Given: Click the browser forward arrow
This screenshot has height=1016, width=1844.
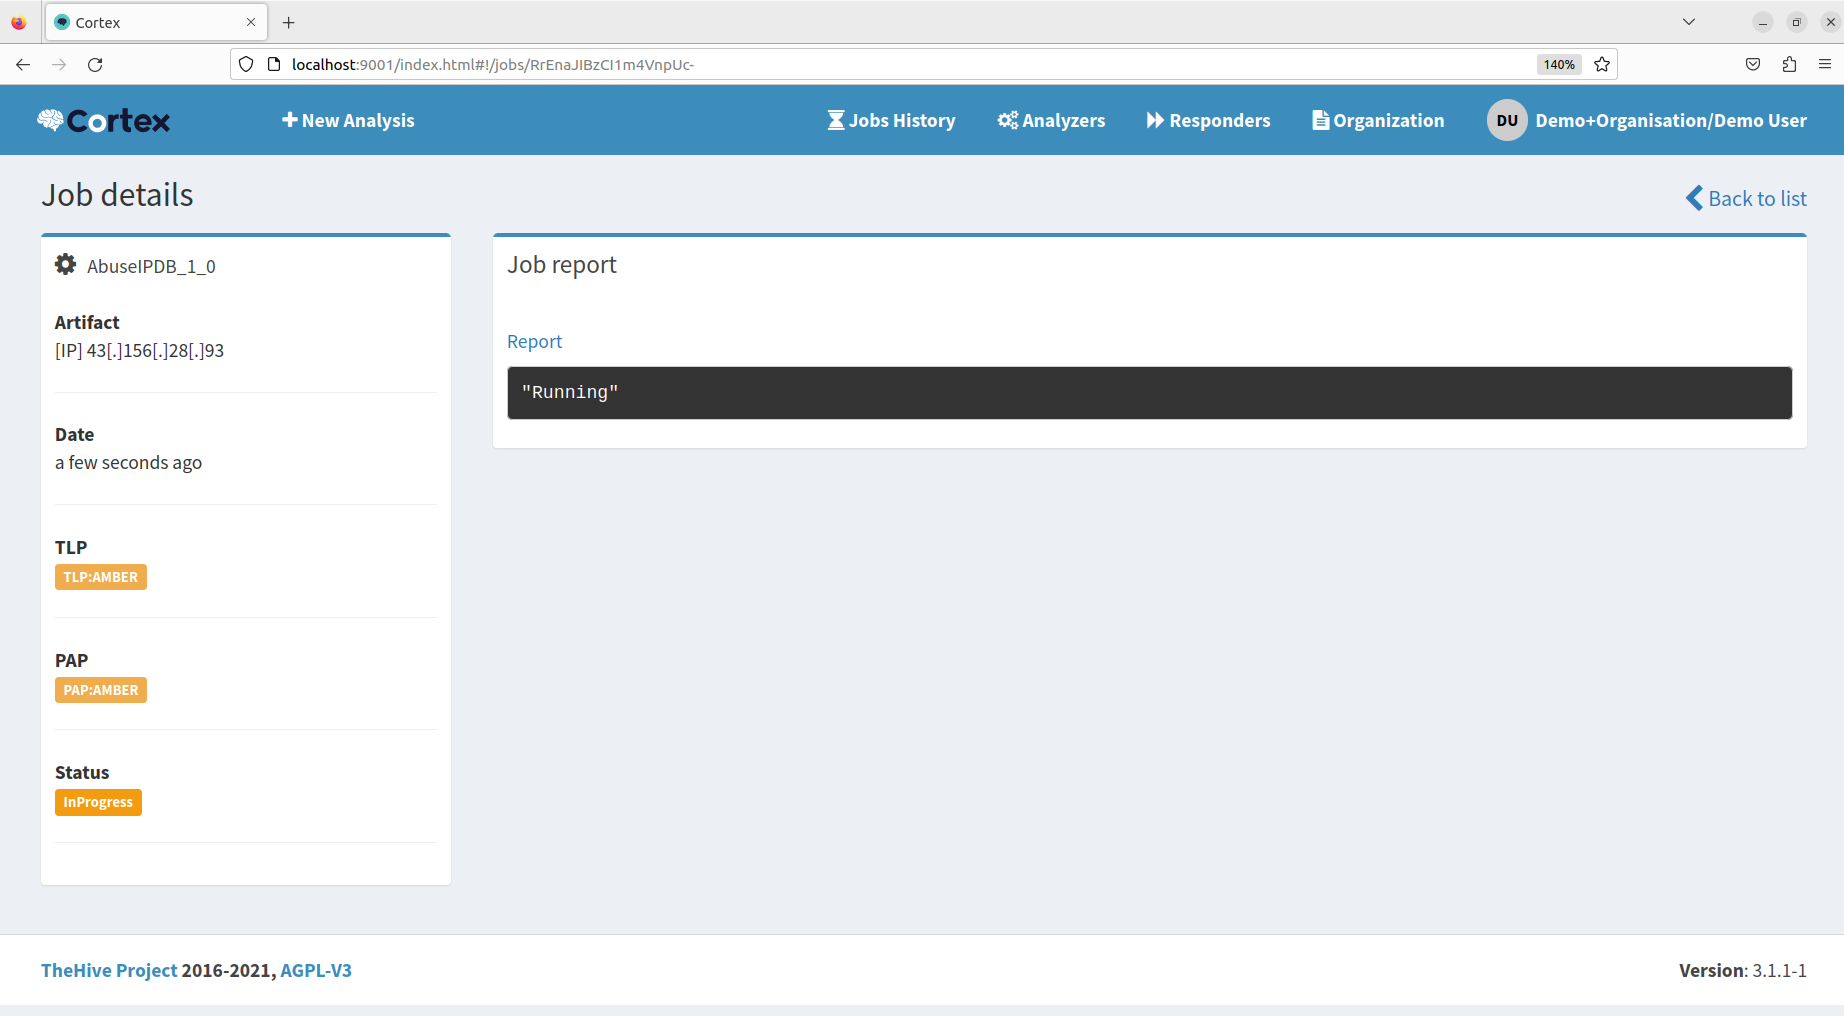Looking at the screenshot, I should [59, 64].
